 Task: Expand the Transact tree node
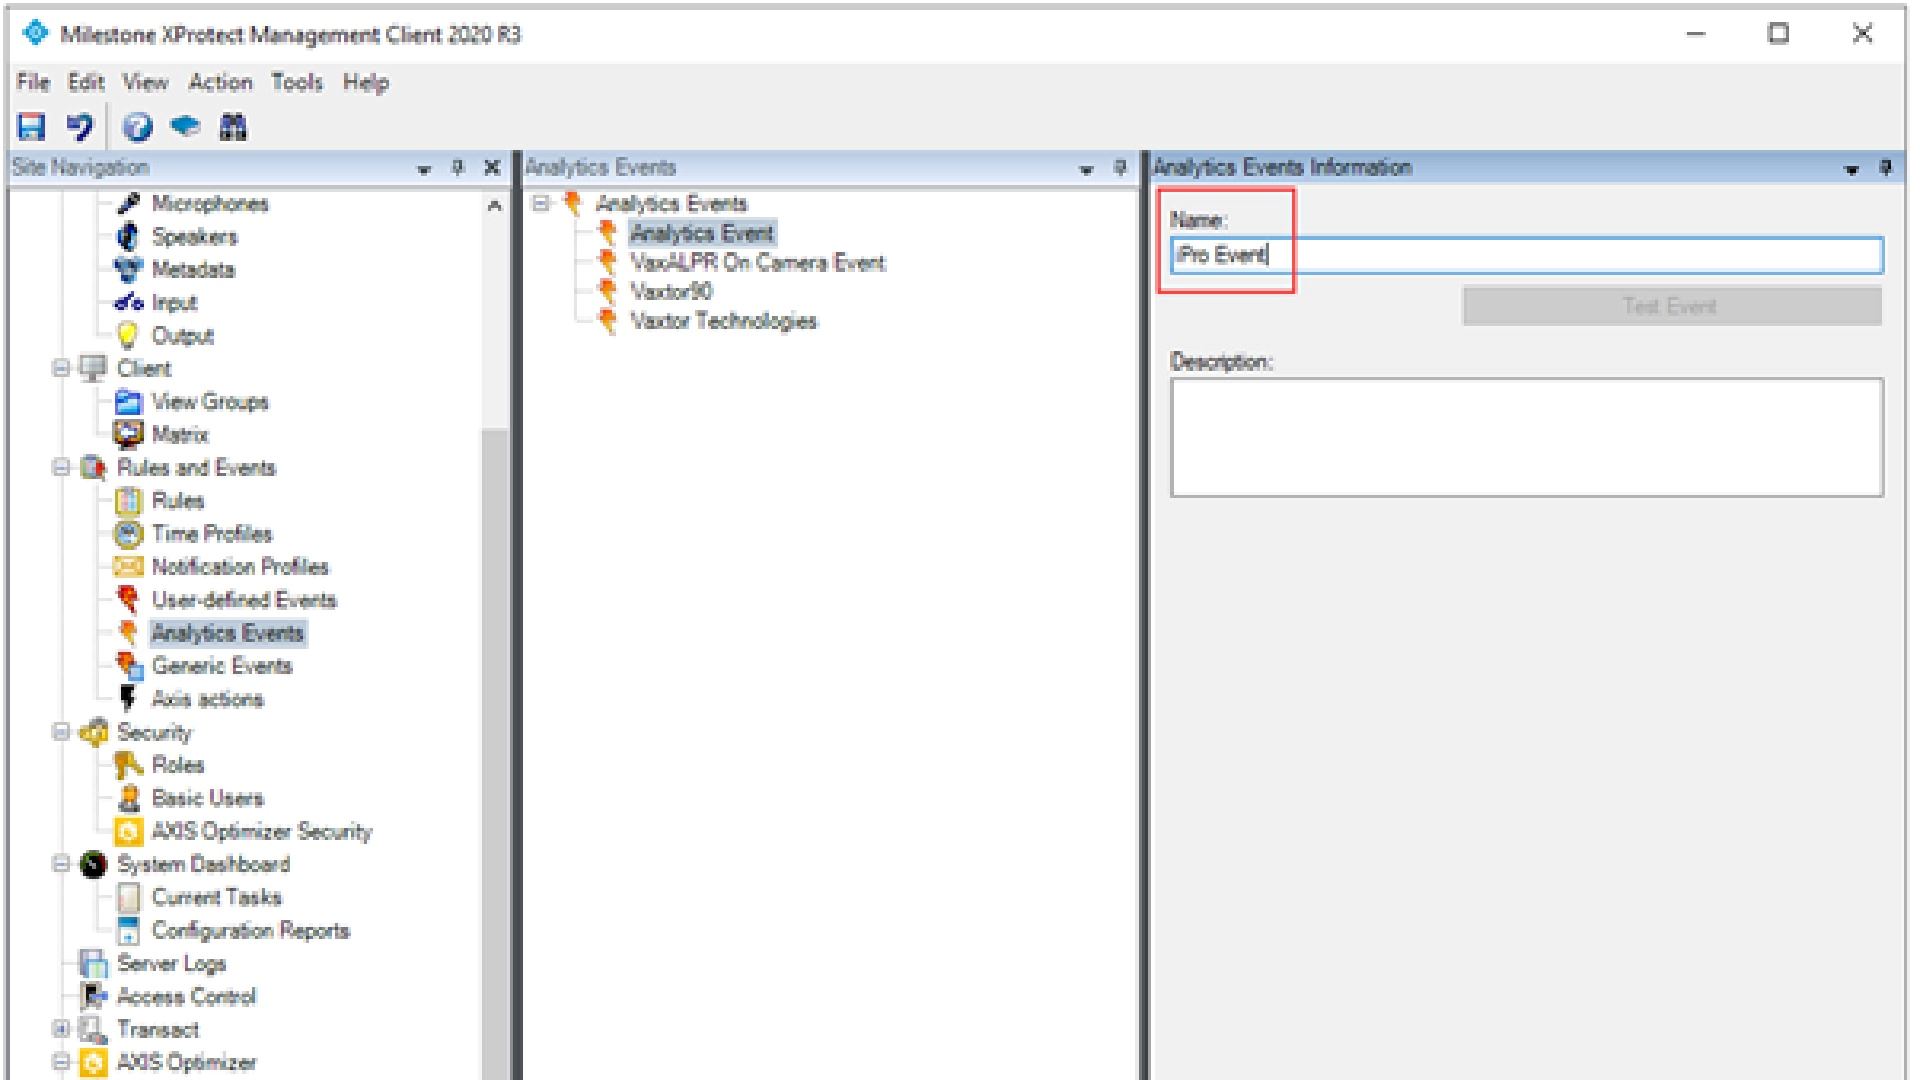(x=61, y=1028)
